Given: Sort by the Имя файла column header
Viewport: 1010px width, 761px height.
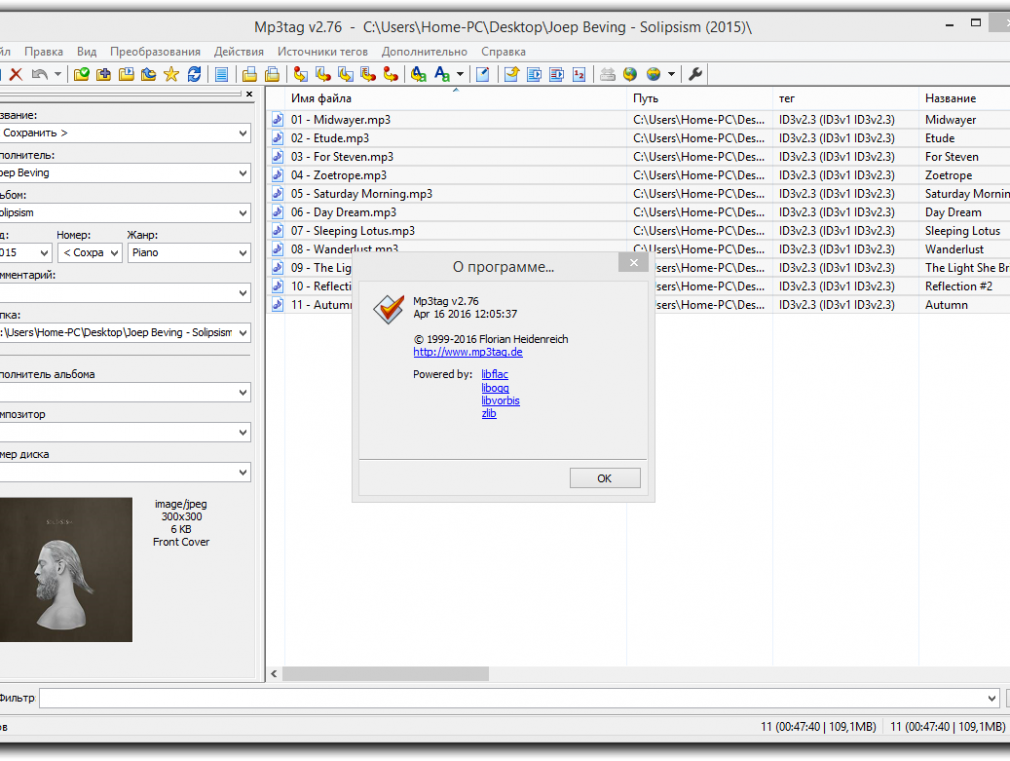Looking at the screenshot, I should pos(456,99).
